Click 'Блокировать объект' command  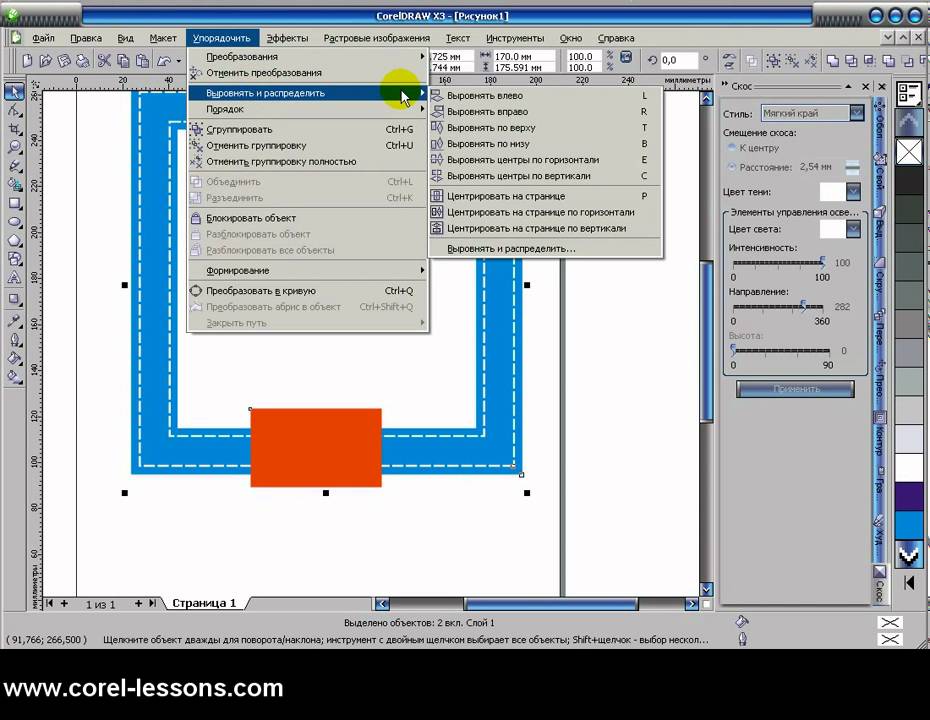(308, 218)
